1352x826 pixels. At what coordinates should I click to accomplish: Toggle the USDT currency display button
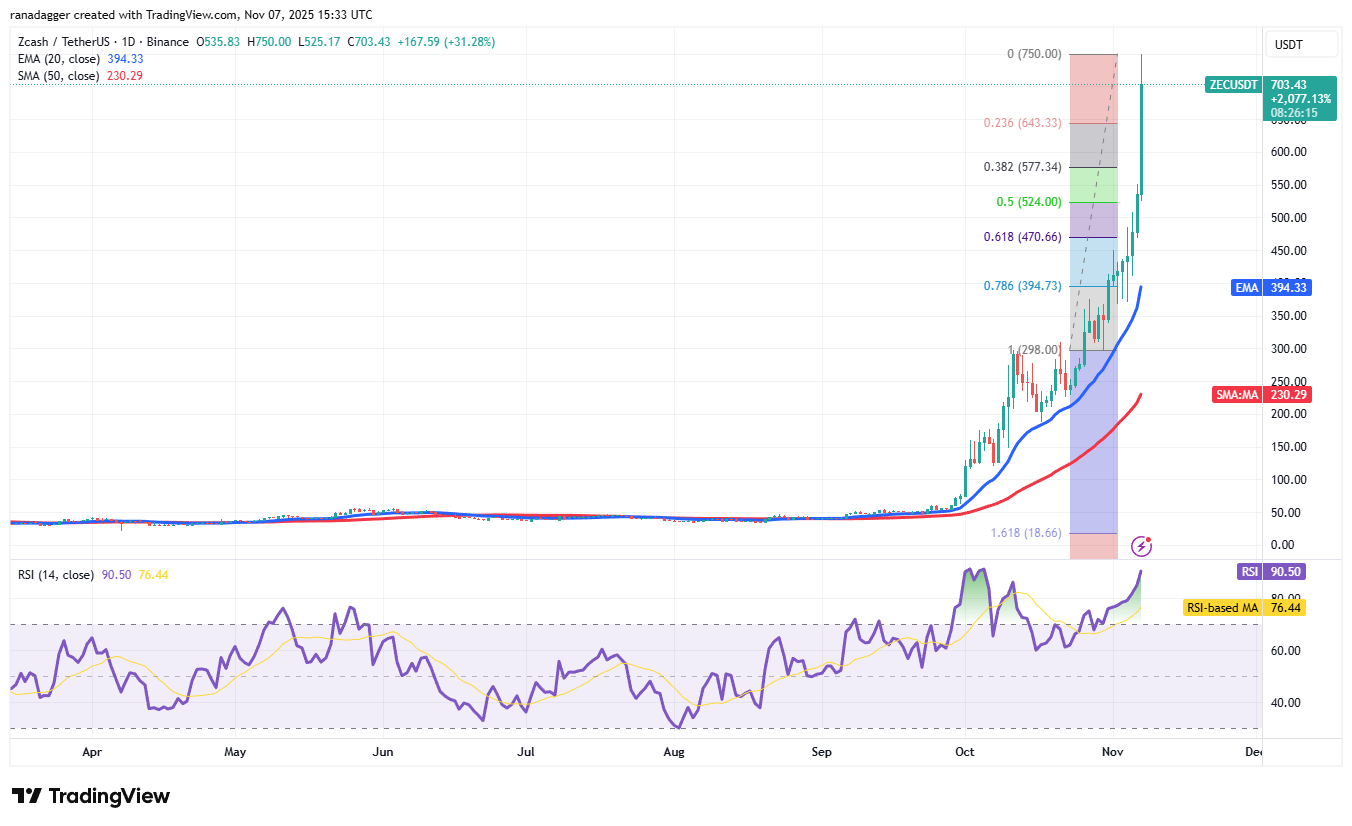point(1301,43)
